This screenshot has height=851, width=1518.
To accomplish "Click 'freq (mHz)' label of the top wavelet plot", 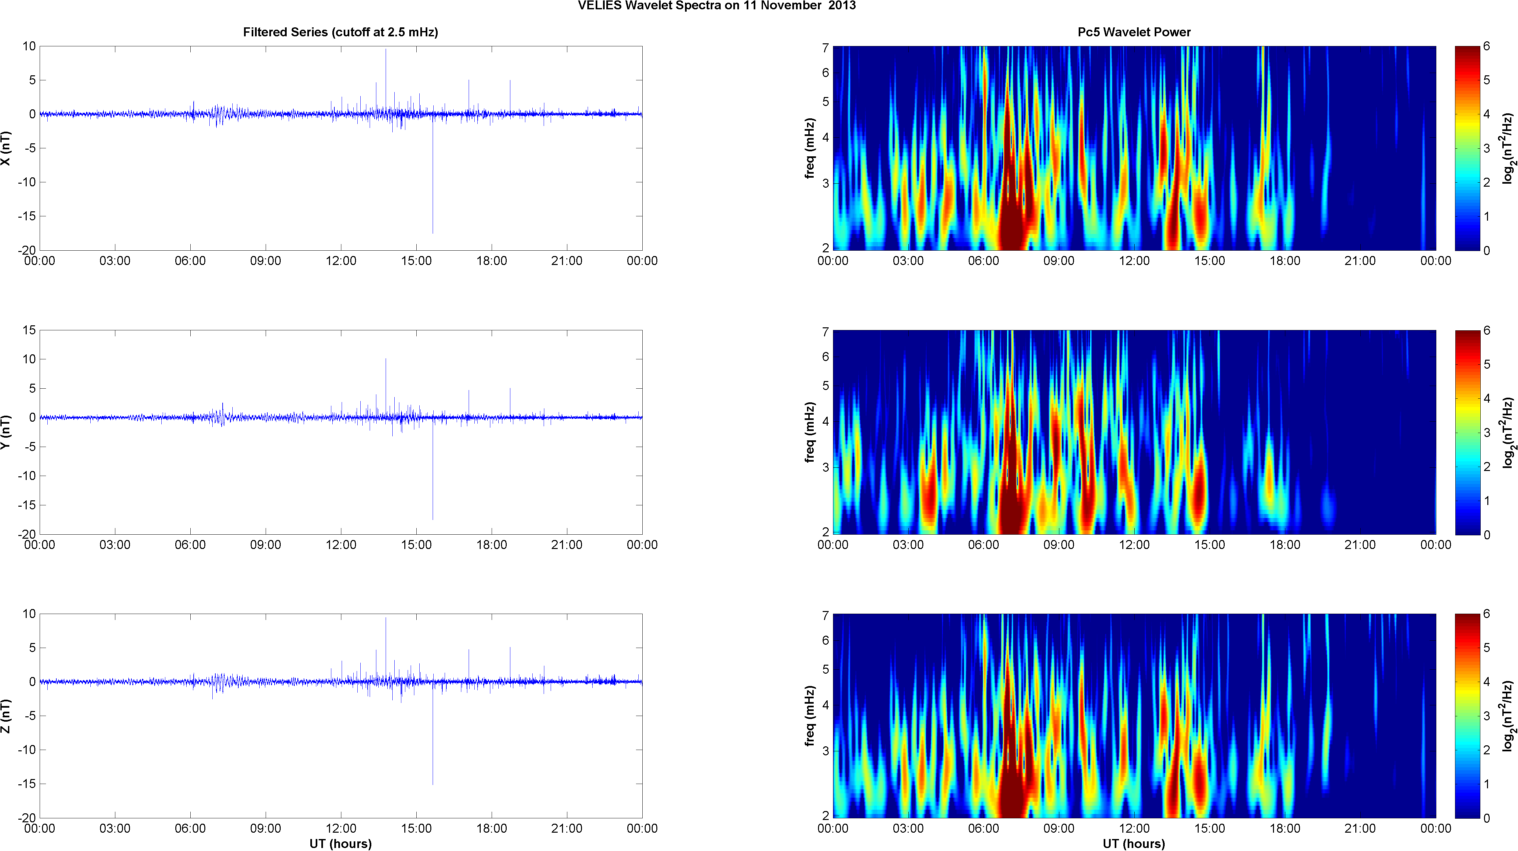I will pos(810,148).
